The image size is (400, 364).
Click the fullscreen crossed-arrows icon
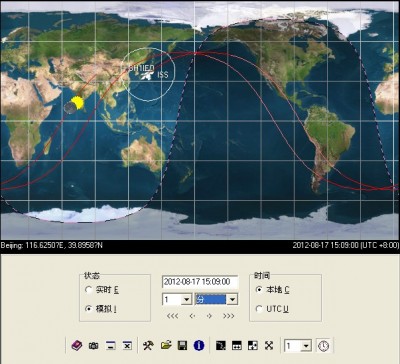click(269, 345)
